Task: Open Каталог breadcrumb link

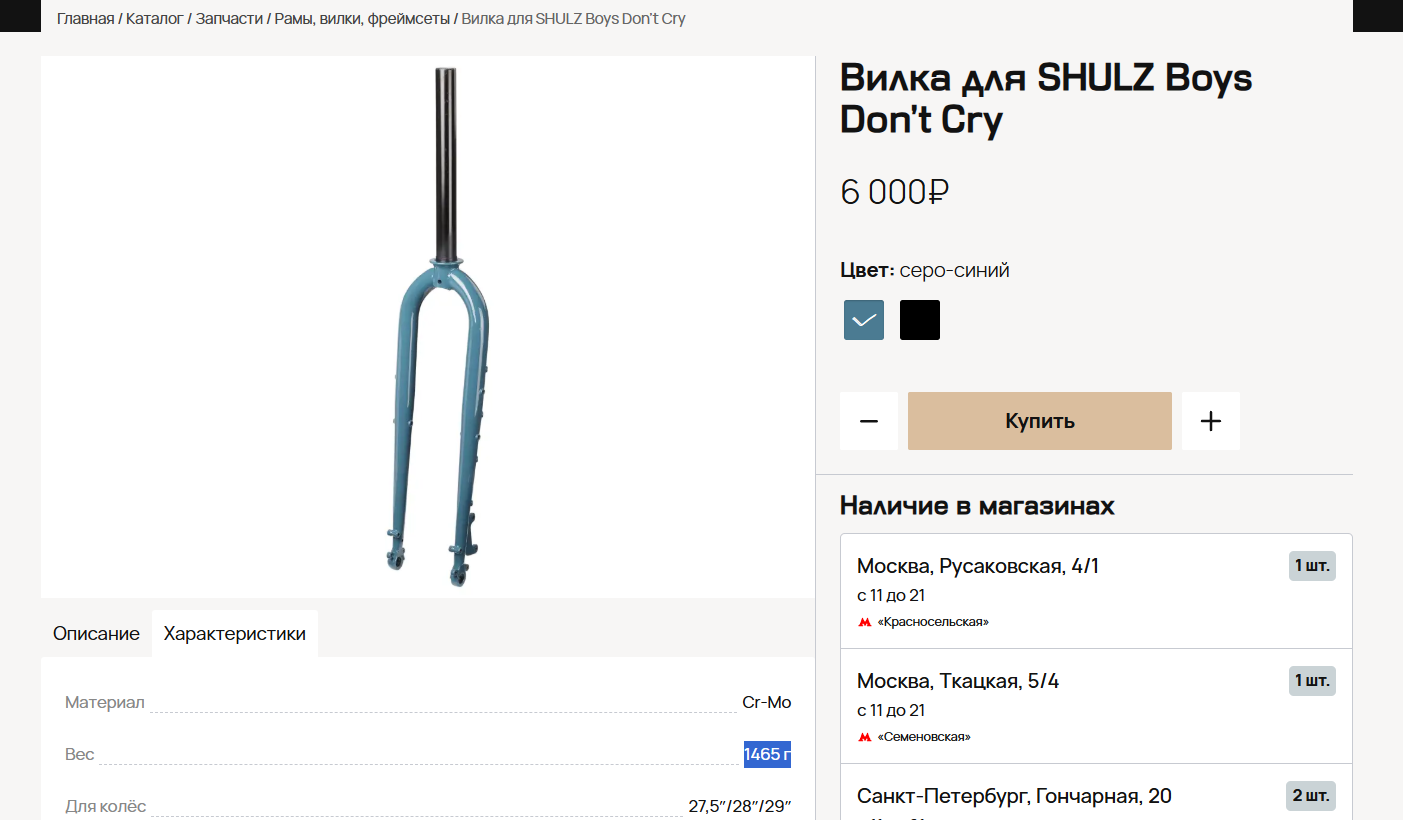Action: [x=155, y=18]
